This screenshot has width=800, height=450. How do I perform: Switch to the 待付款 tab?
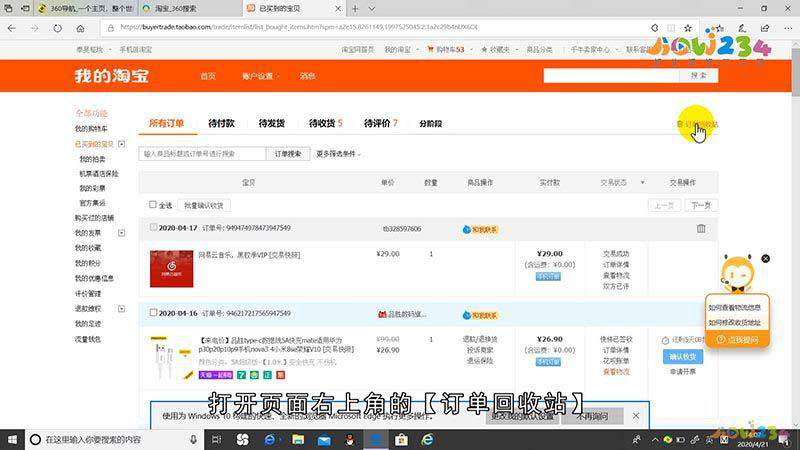tap(221, 123)
